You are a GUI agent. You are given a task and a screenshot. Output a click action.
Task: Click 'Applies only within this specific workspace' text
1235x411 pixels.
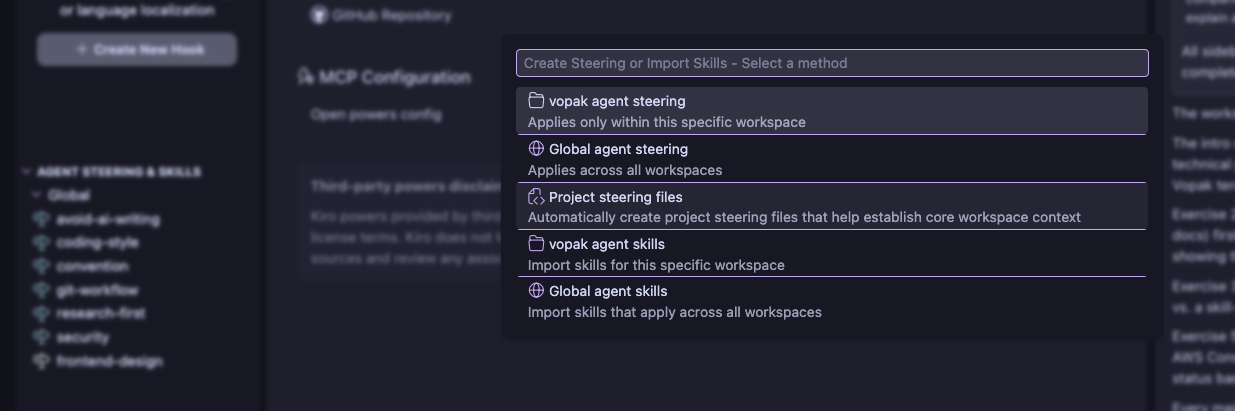pyautogui.click(x=666, y=122)
